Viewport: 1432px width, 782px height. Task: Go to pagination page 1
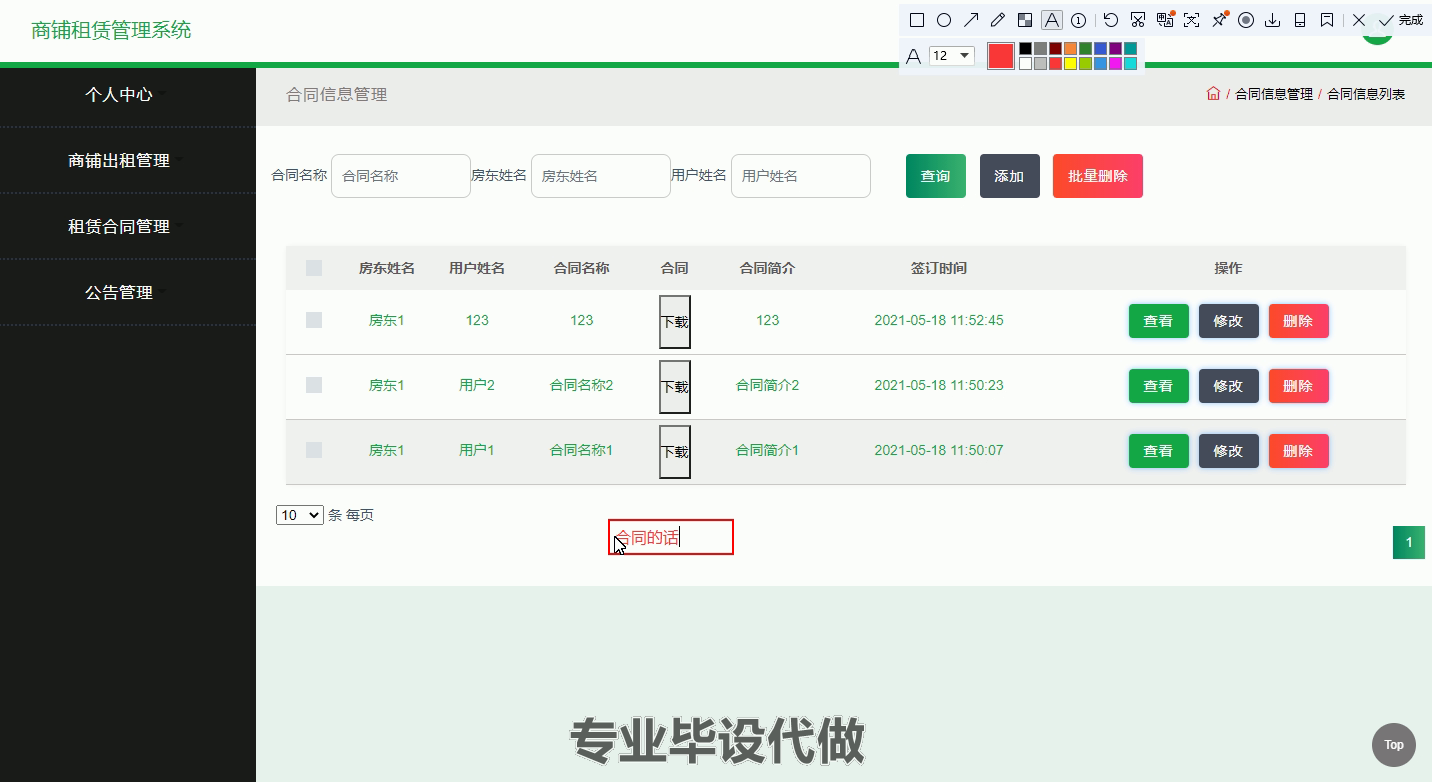pyautogui.click(x=1409, y=542)
